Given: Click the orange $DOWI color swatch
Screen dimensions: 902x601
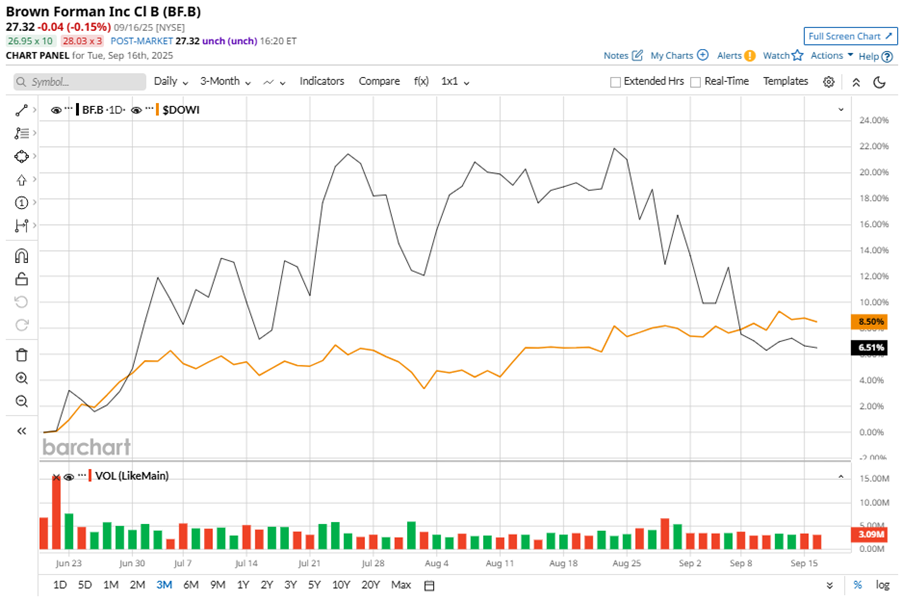Looking at the screenshot, I should click(158, 109).
